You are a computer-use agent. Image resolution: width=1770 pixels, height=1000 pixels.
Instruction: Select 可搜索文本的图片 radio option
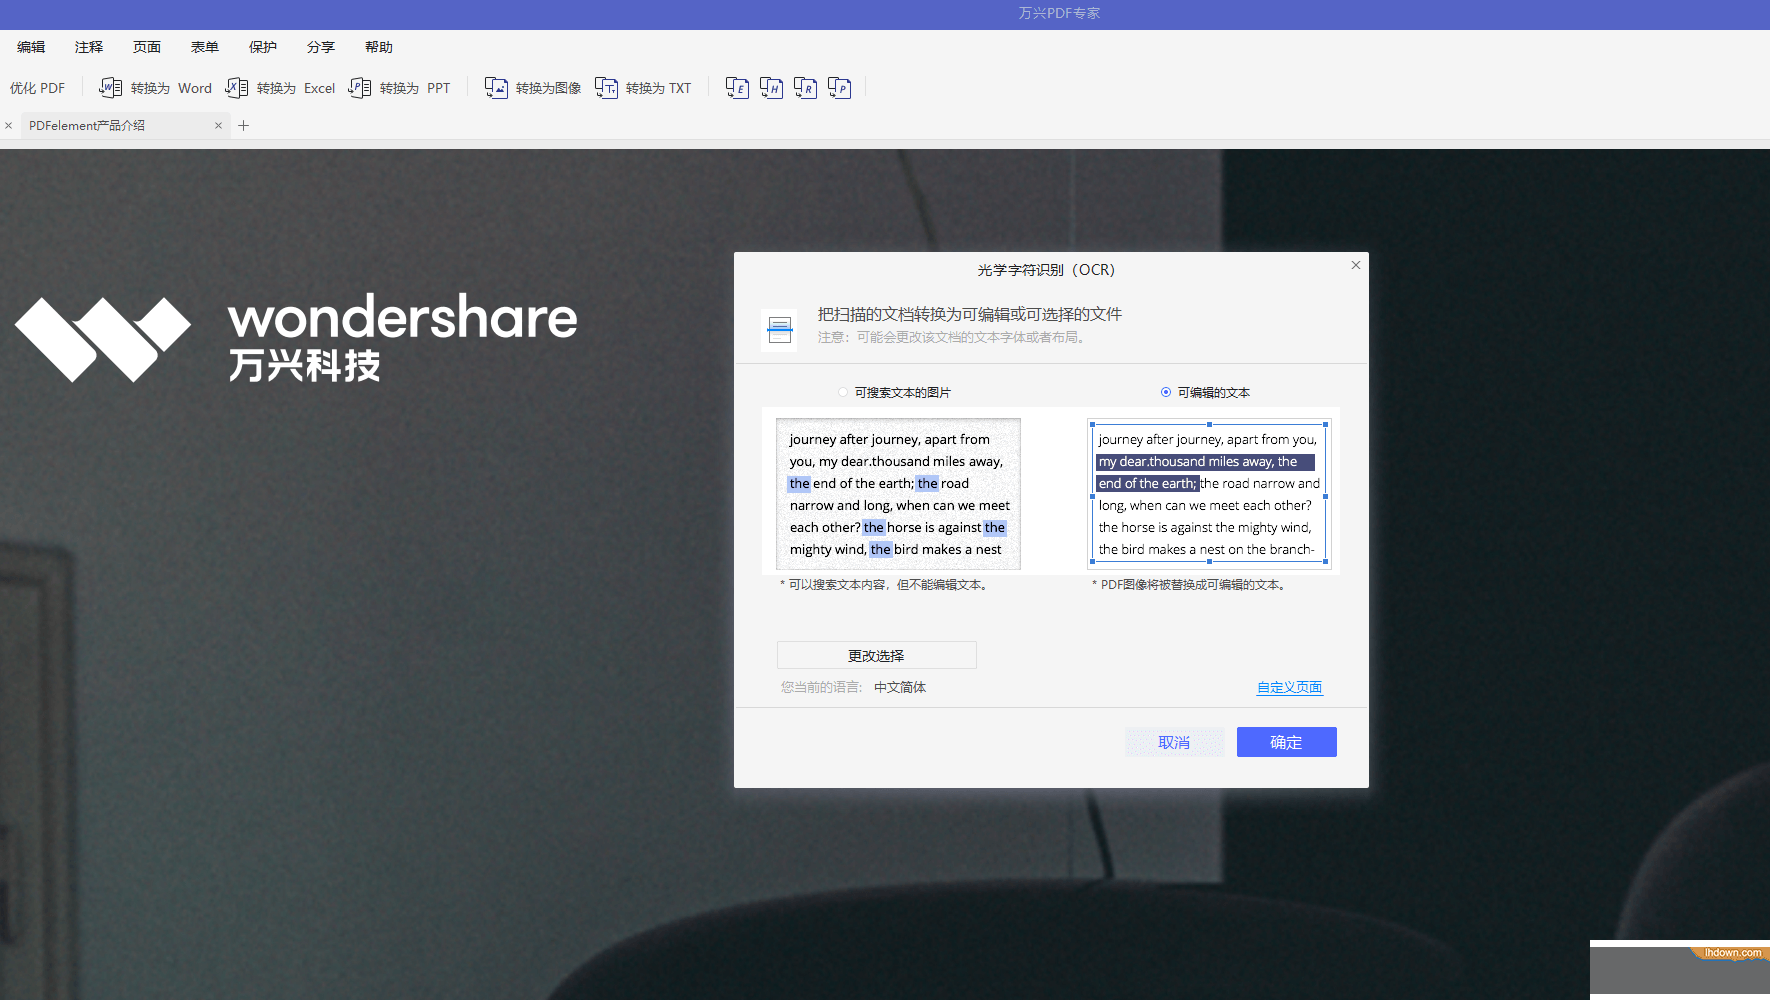point(843,392)
